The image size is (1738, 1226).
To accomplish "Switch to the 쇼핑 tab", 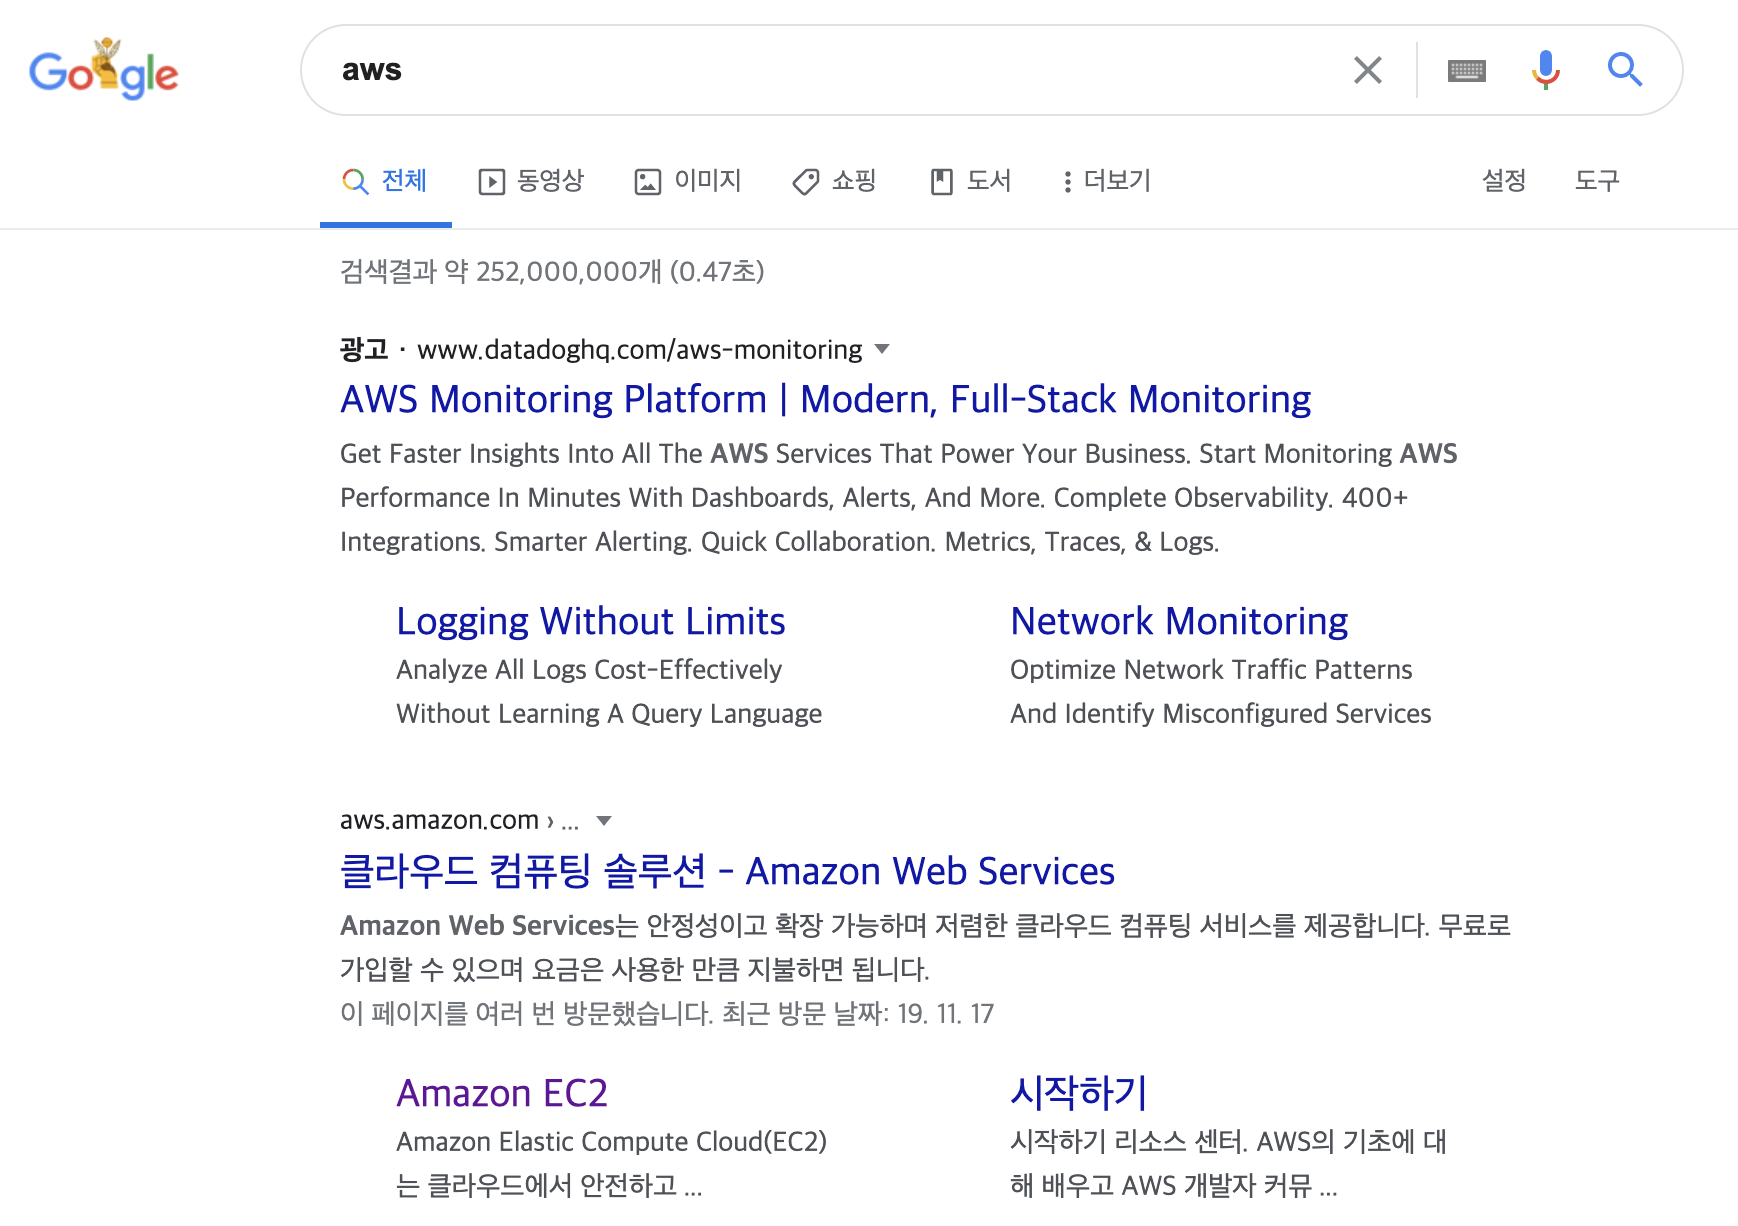I will point(834,181).
